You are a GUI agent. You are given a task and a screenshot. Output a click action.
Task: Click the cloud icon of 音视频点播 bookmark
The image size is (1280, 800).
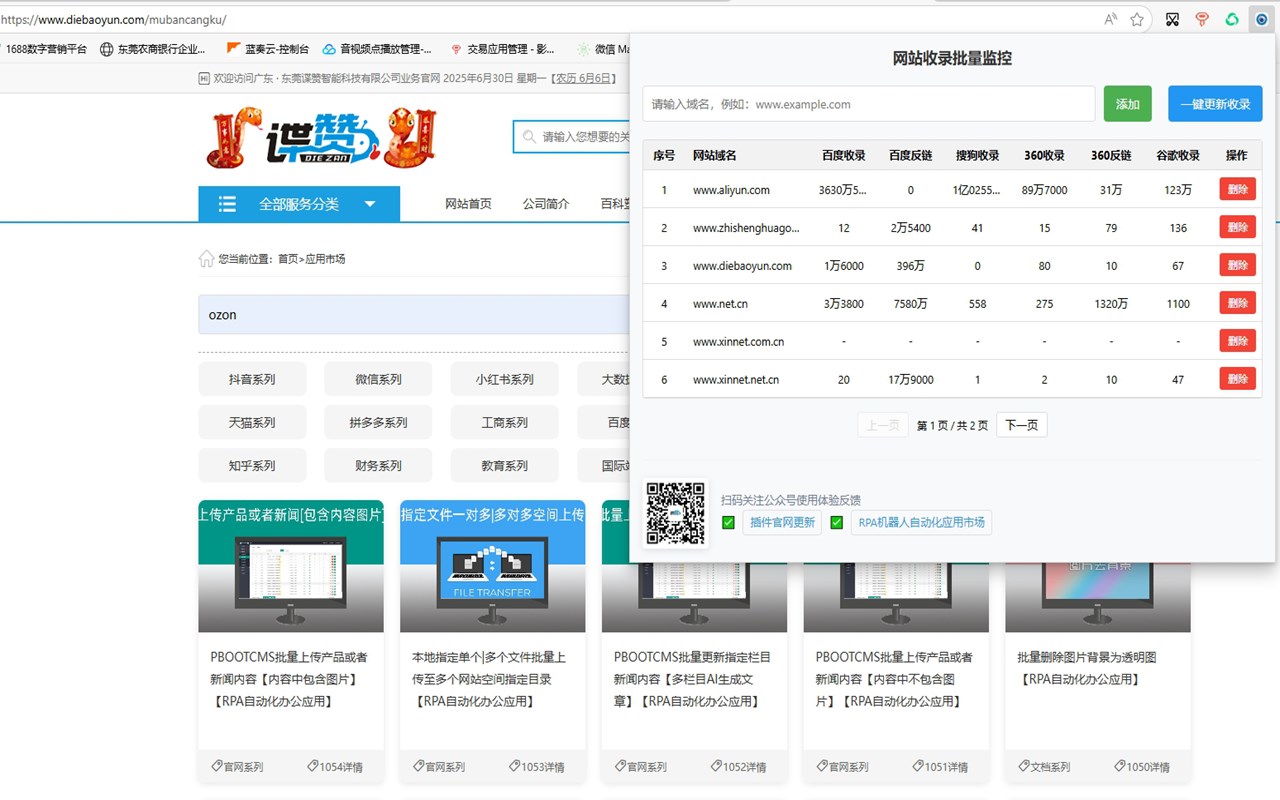(330, 49)
